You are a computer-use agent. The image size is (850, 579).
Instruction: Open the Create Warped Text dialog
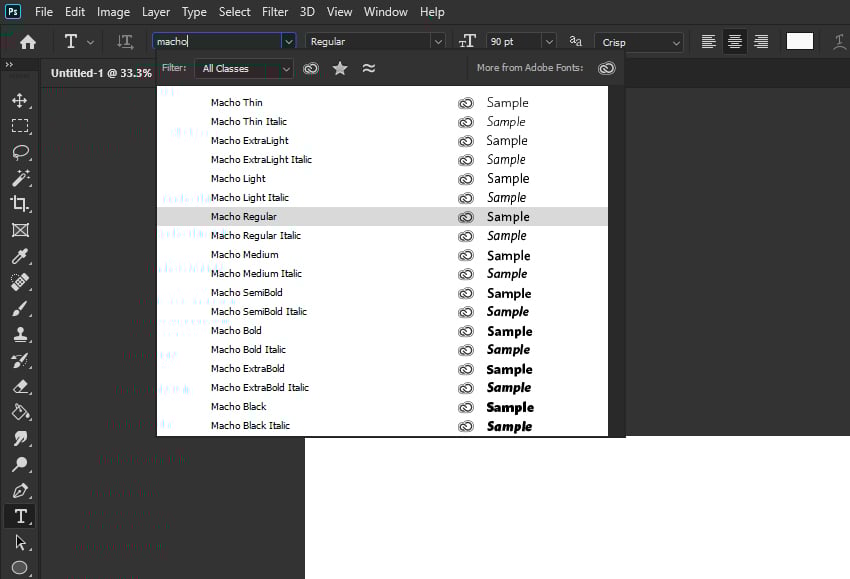[x=839, y=41]
